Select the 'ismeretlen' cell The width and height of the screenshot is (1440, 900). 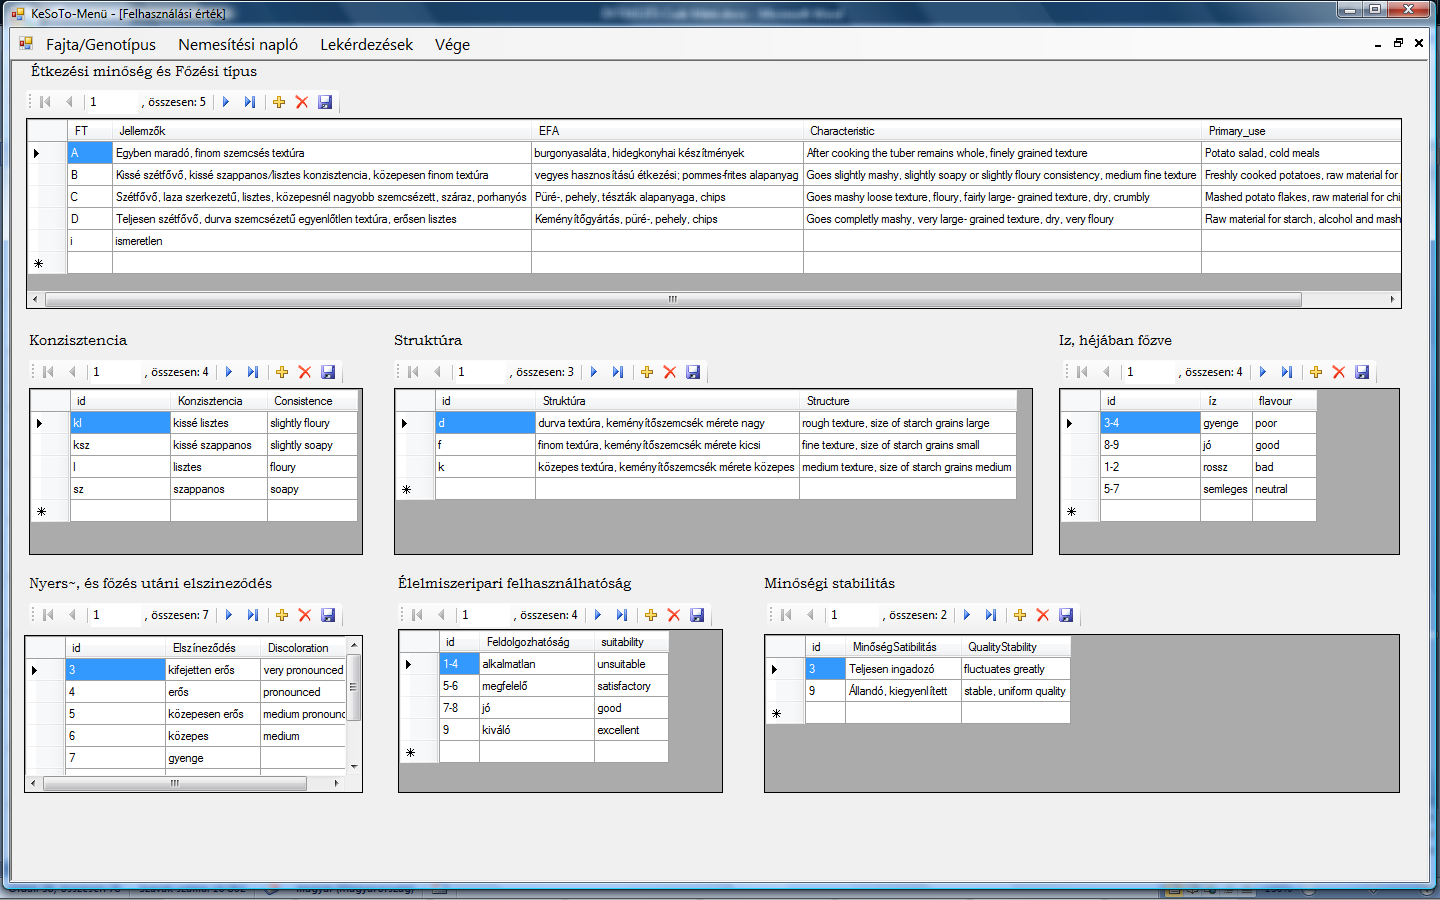point(322,241)
